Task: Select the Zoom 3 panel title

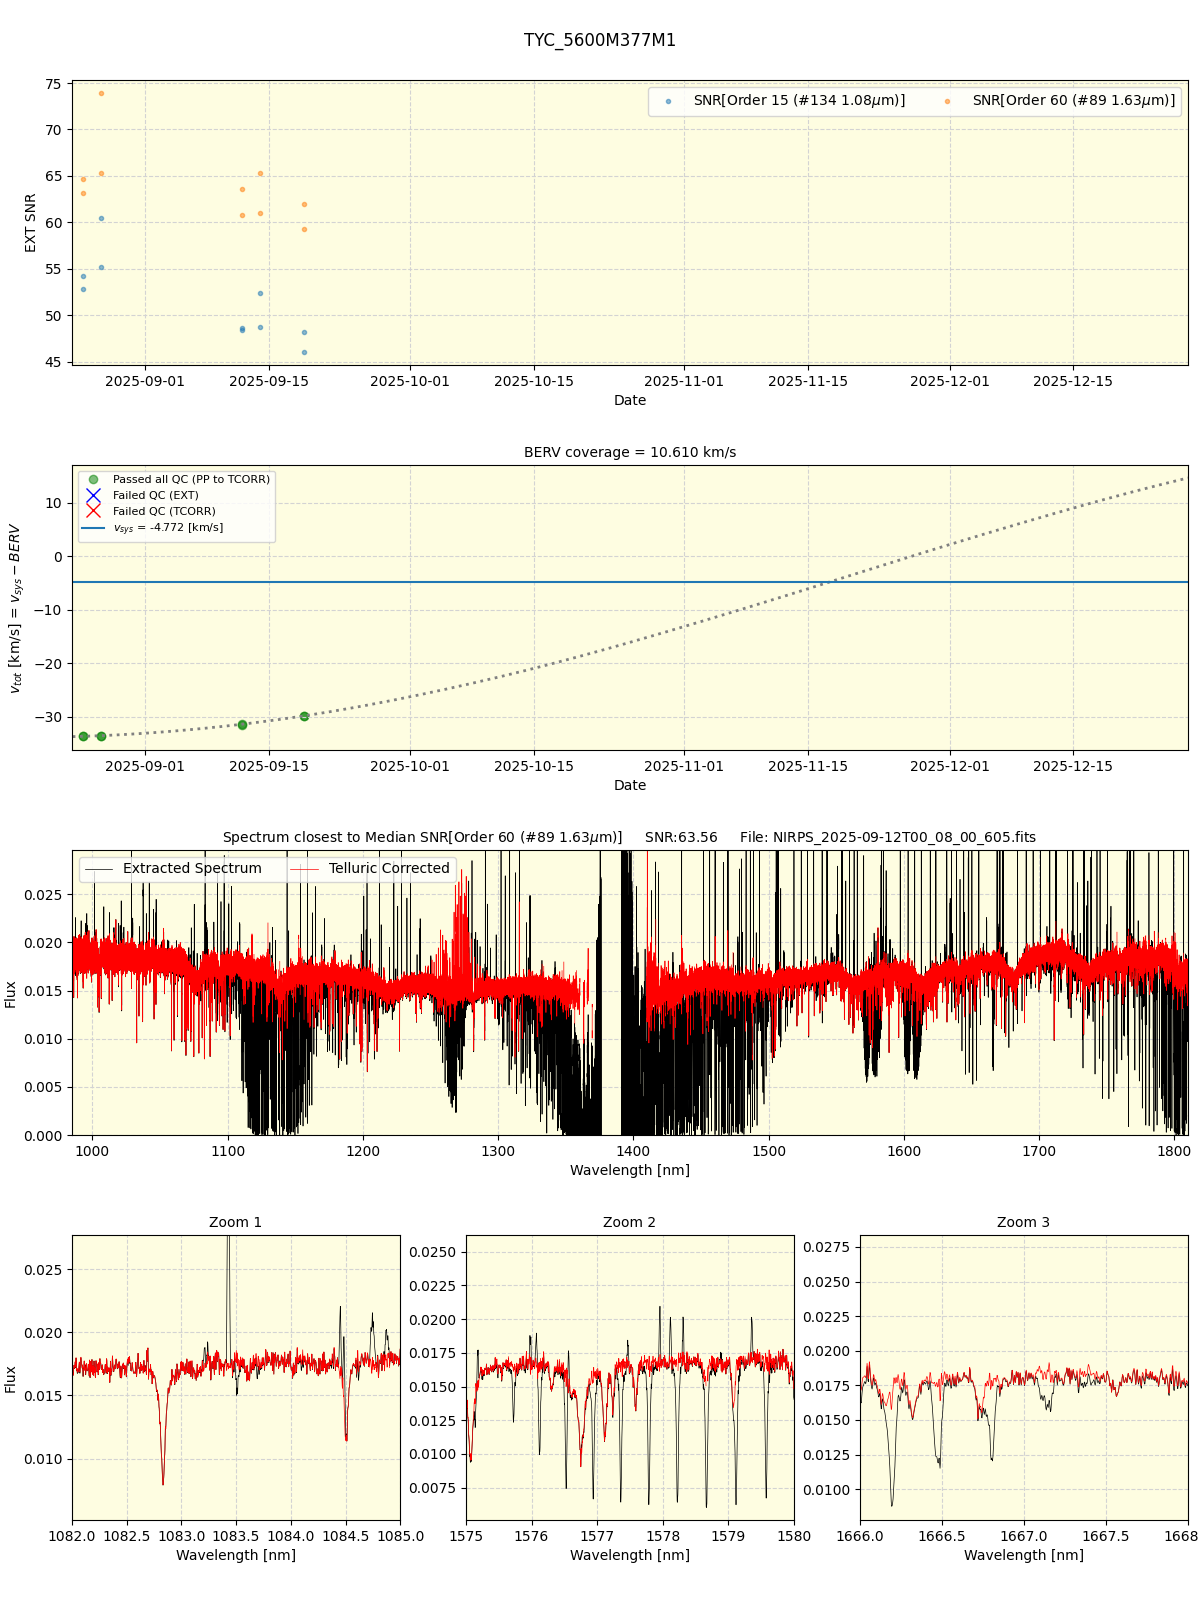Action: point(1023,1223)
